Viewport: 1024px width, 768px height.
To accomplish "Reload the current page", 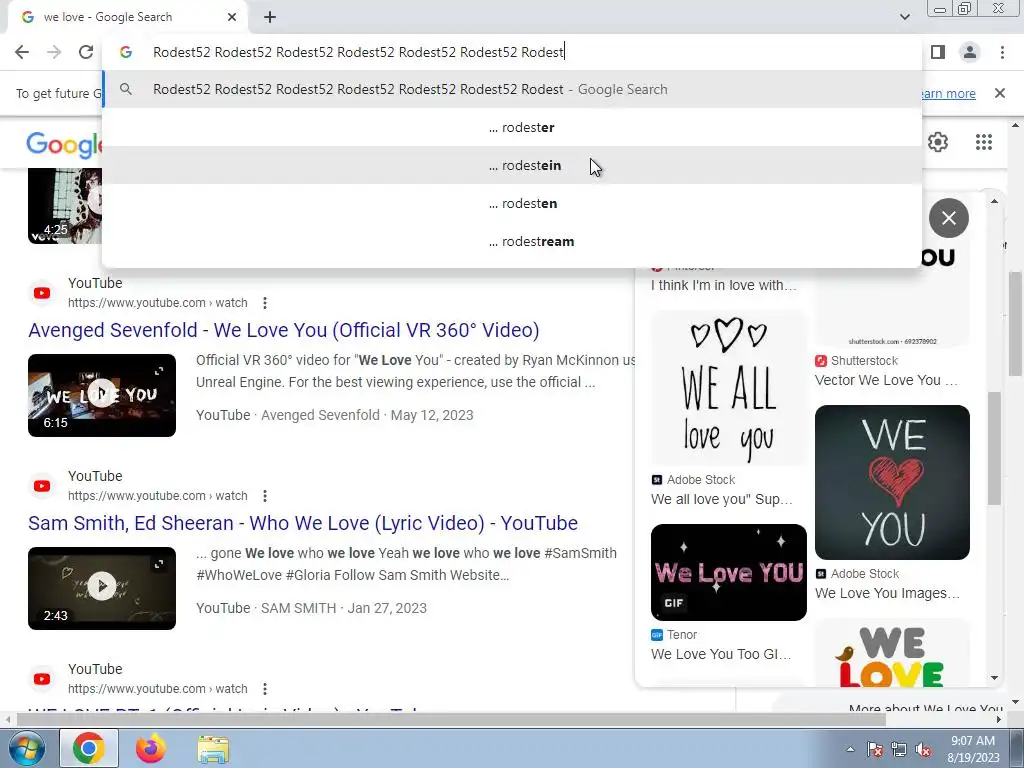I will click(86, 52).
